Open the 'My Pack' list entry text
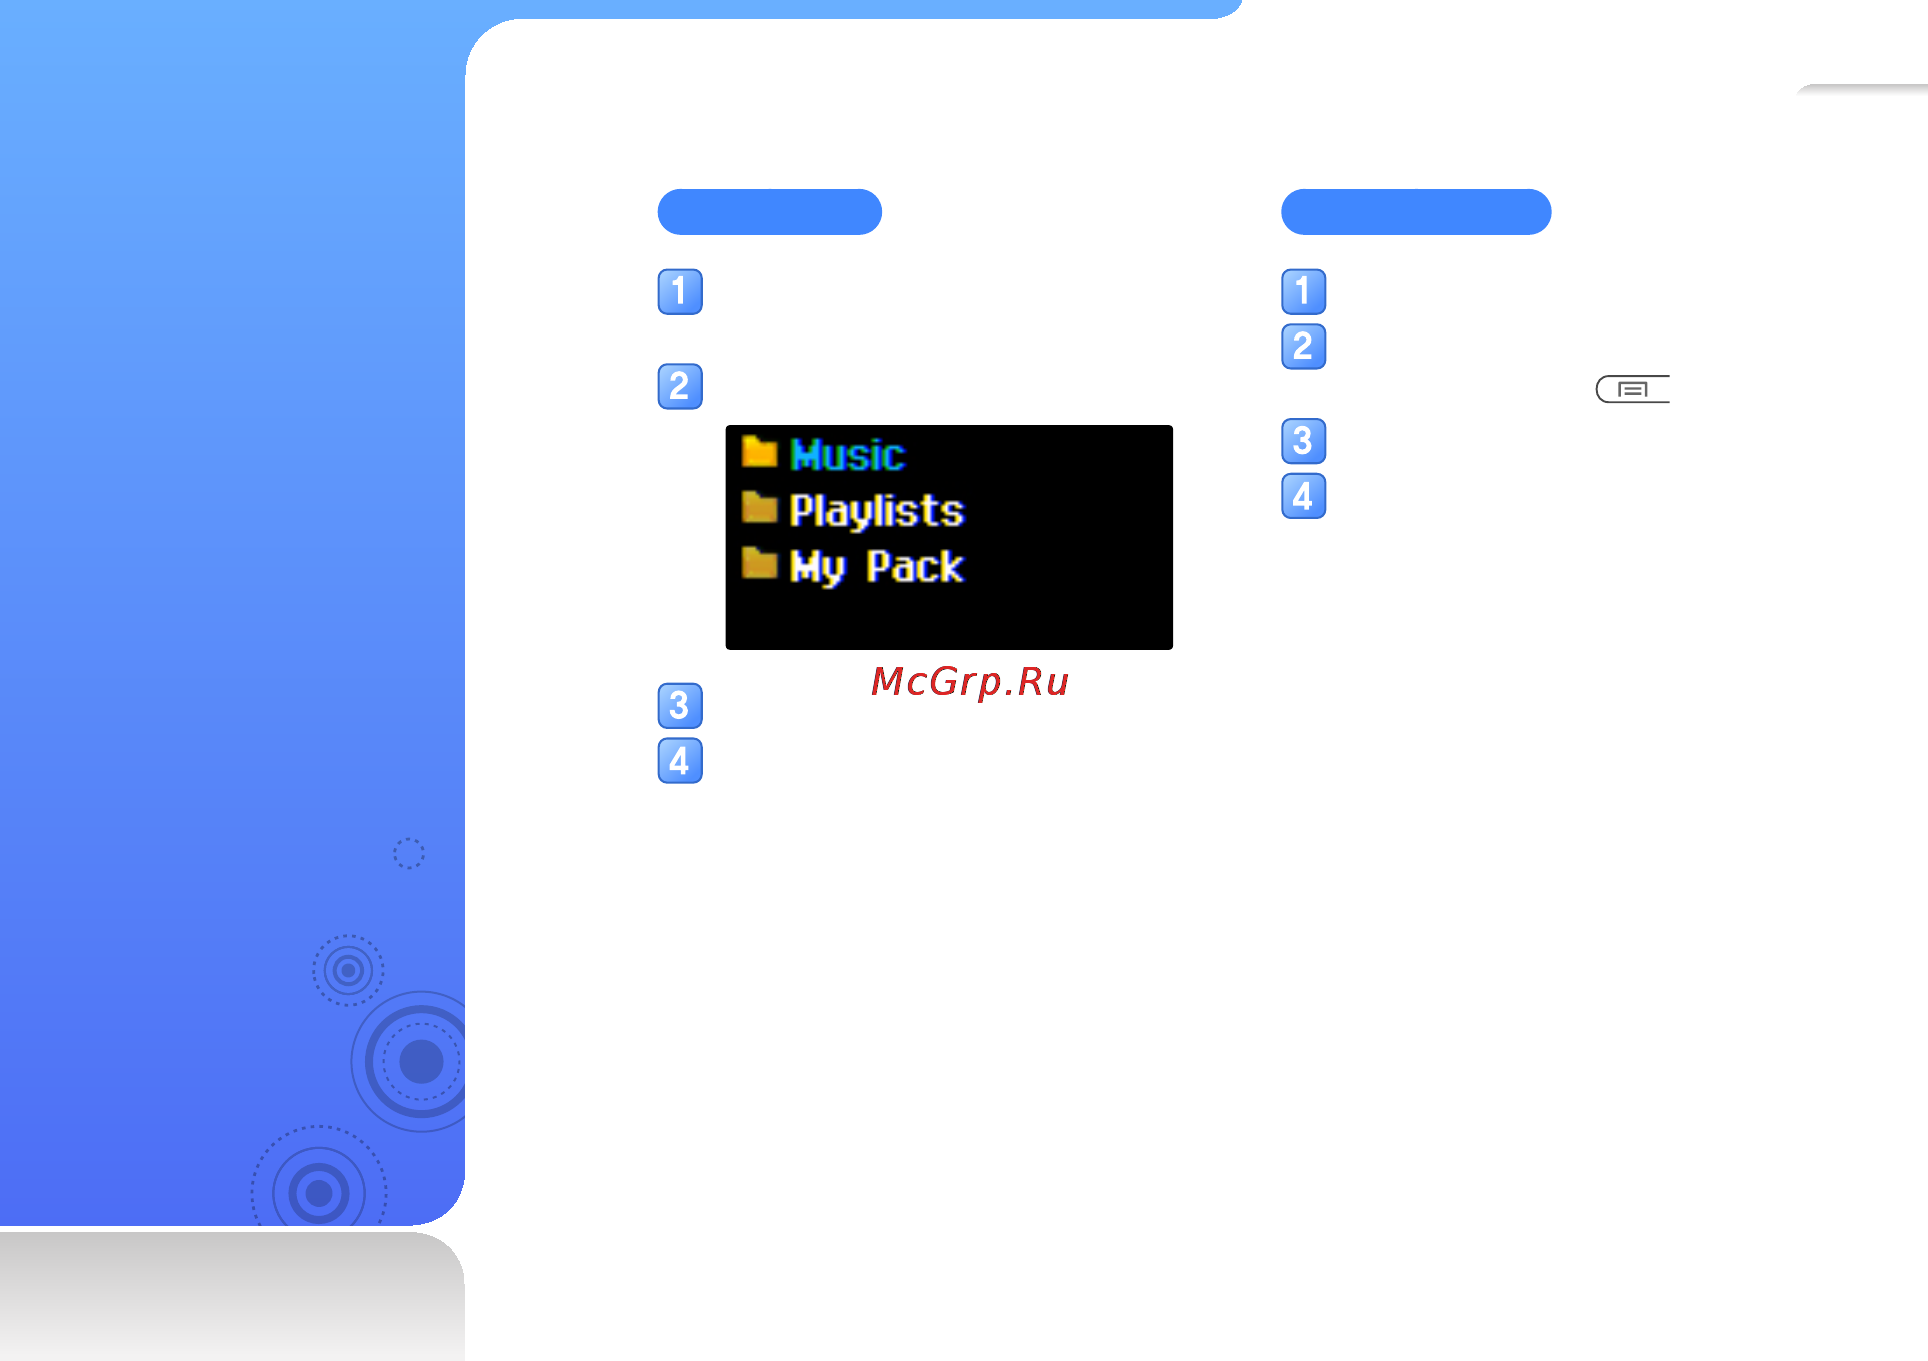The width and height of the screenshot is (1928, 1361). [x=876, y=567]
